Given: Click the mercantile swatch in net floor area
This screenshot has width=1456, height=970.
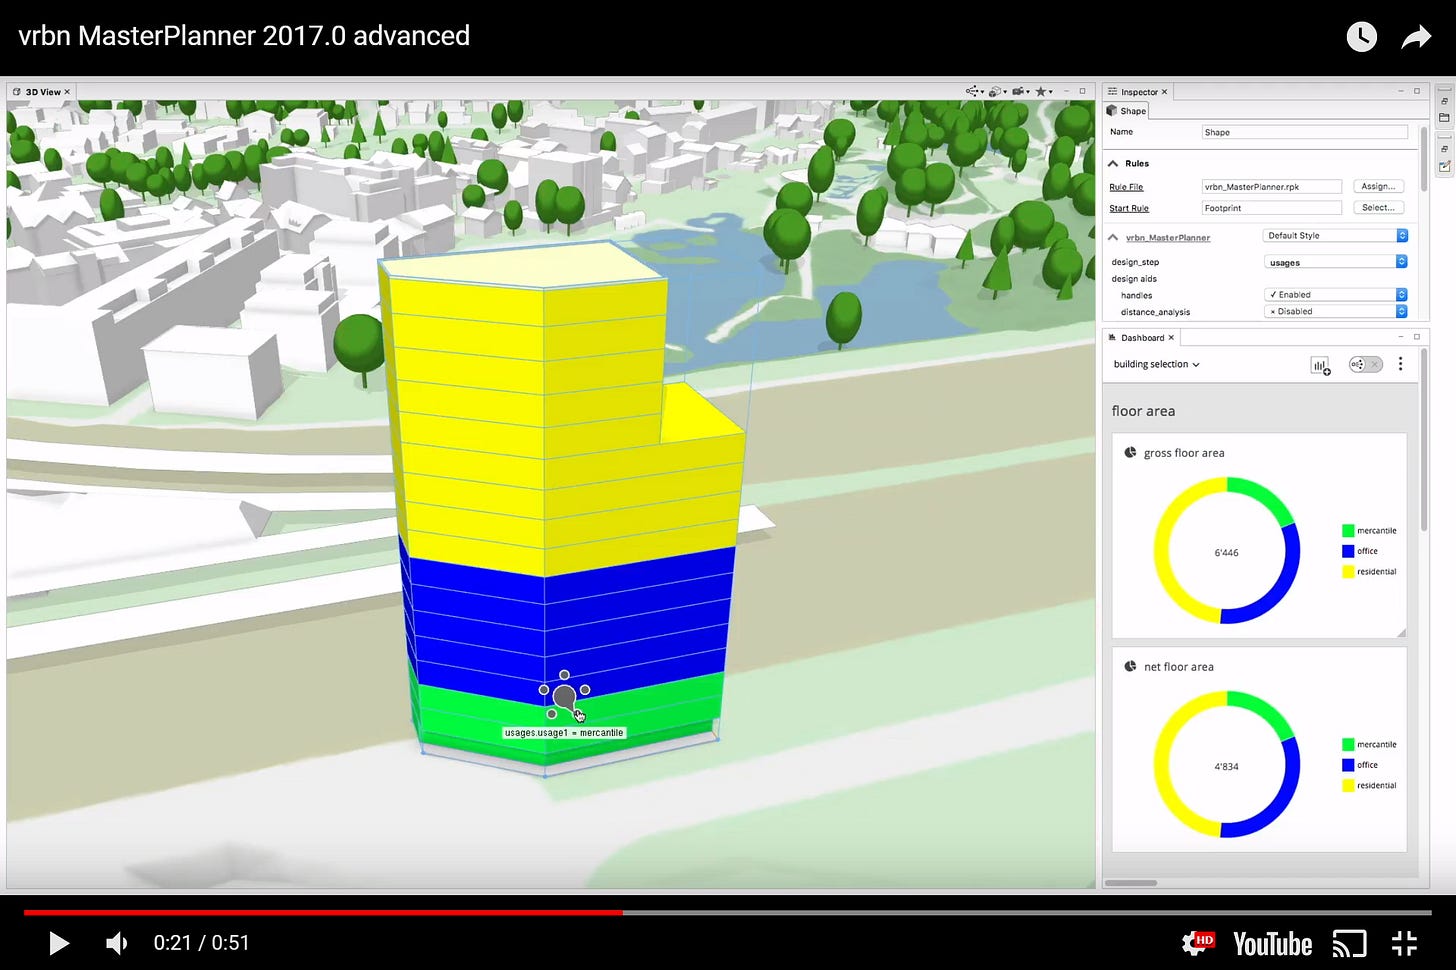Looking at the screenshot, I should click(x=1348, y=745).
